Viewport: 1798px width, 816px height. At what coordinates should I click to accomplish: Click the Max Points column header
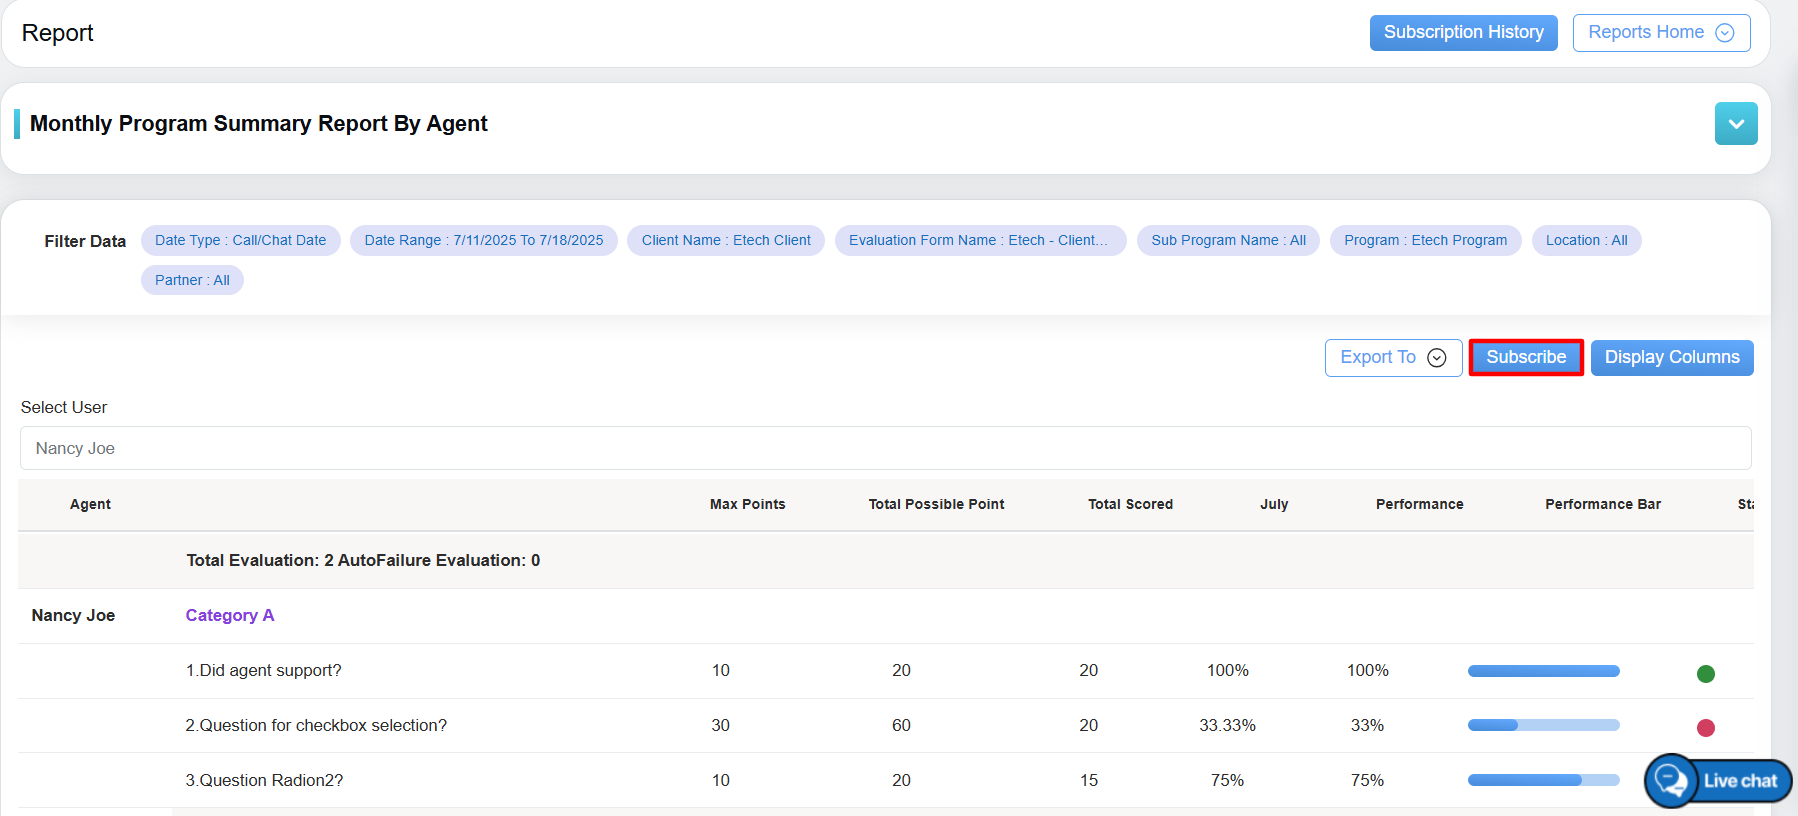tap(747, 505)
